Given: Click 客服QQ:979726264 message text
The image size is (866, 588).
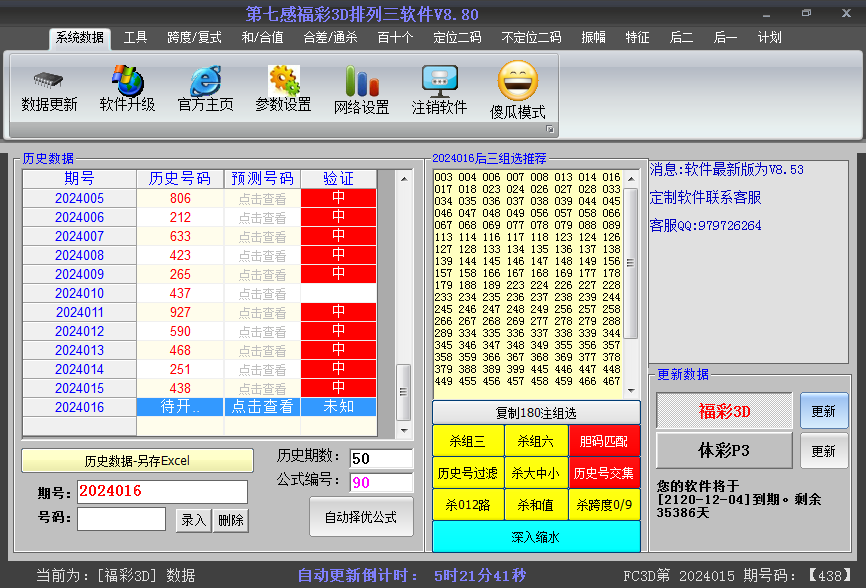Looking at the screenshot, I should [x=705, y=225].
